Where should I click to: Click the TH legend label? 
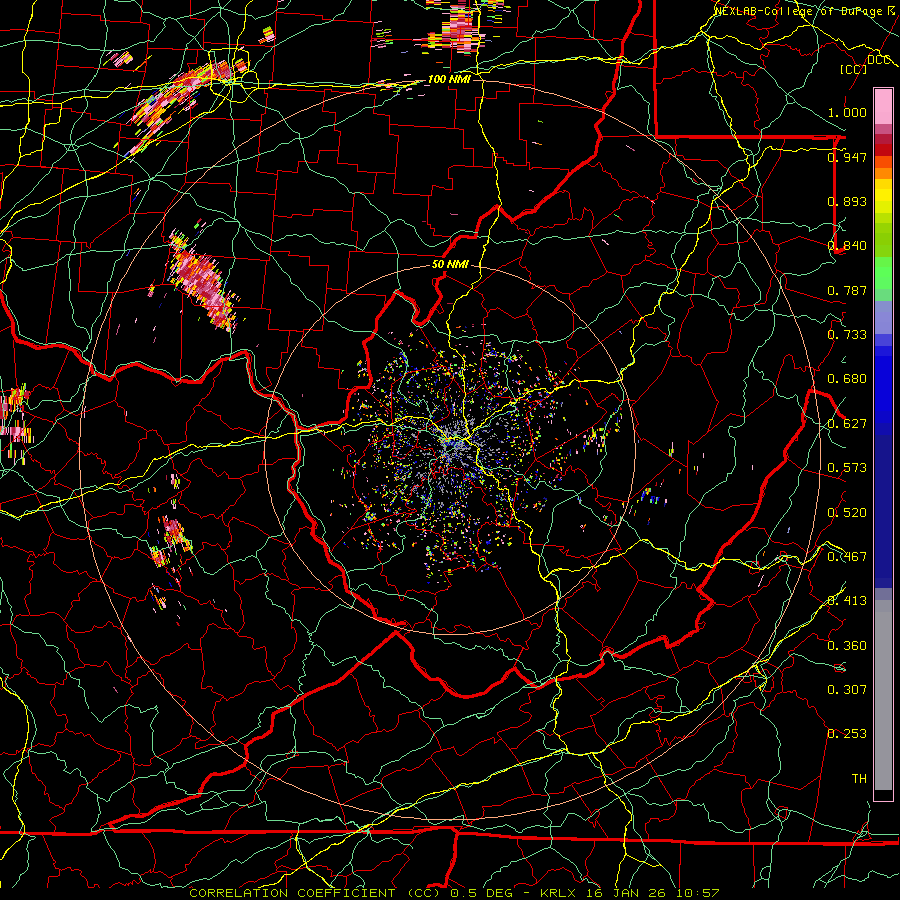[859, 779]
